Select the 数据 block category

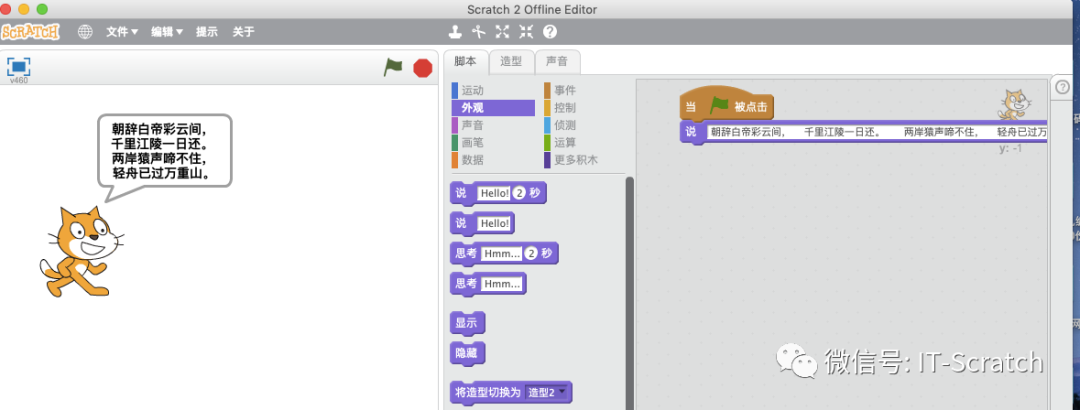point(493,160)
